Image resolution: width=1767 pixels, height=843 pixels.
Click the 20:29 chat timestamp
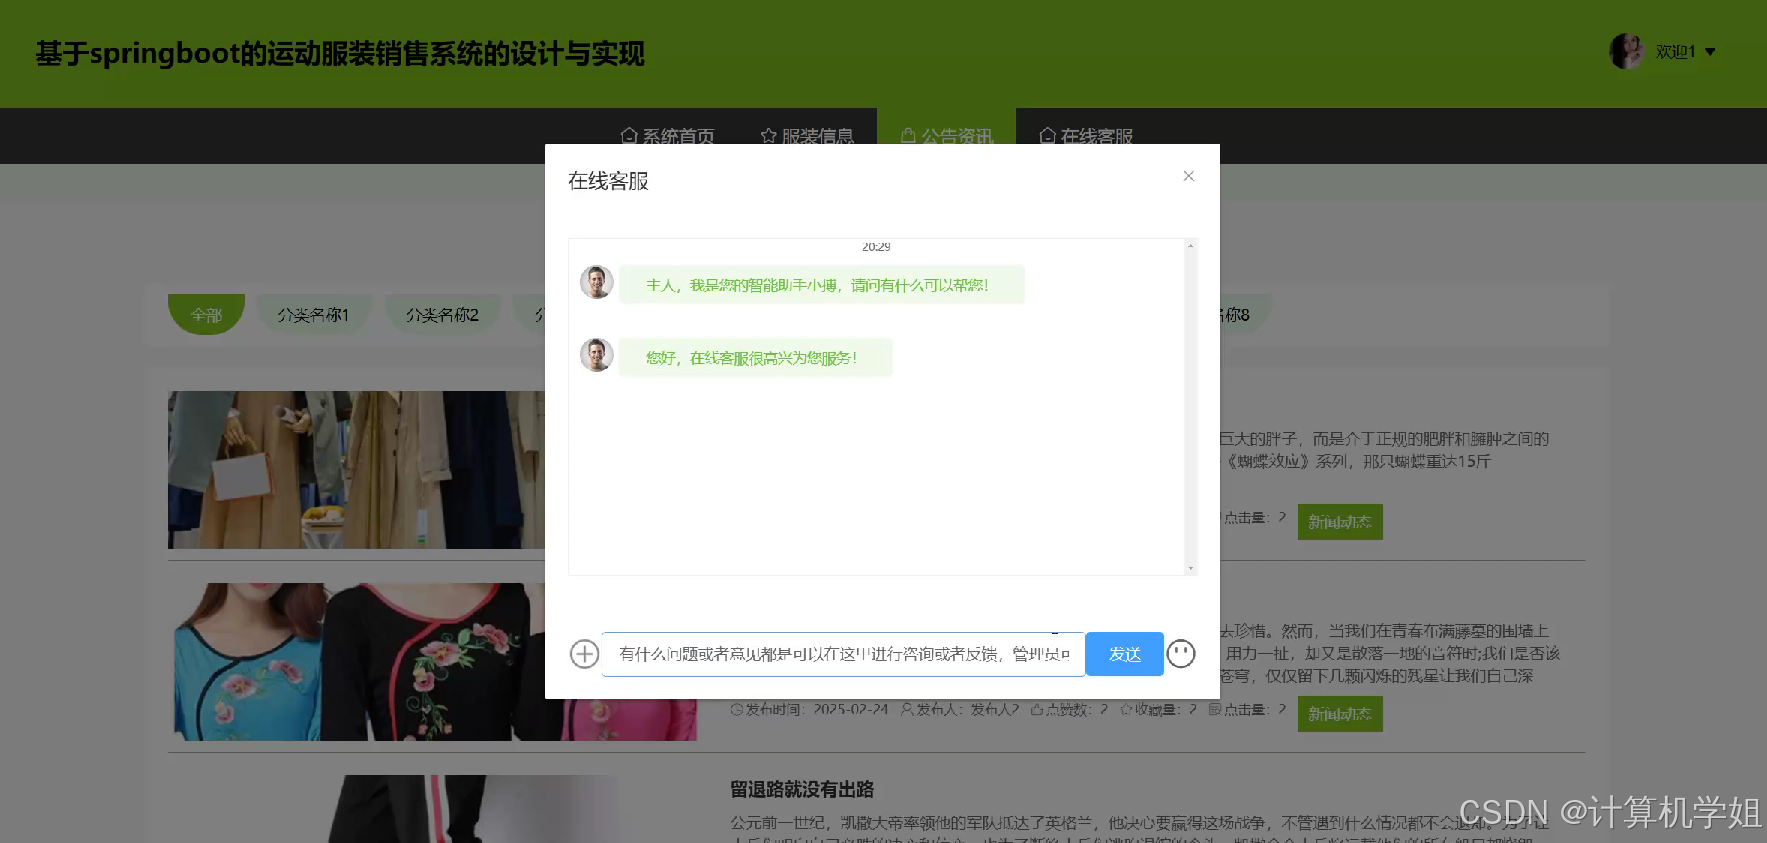[876, 246]
